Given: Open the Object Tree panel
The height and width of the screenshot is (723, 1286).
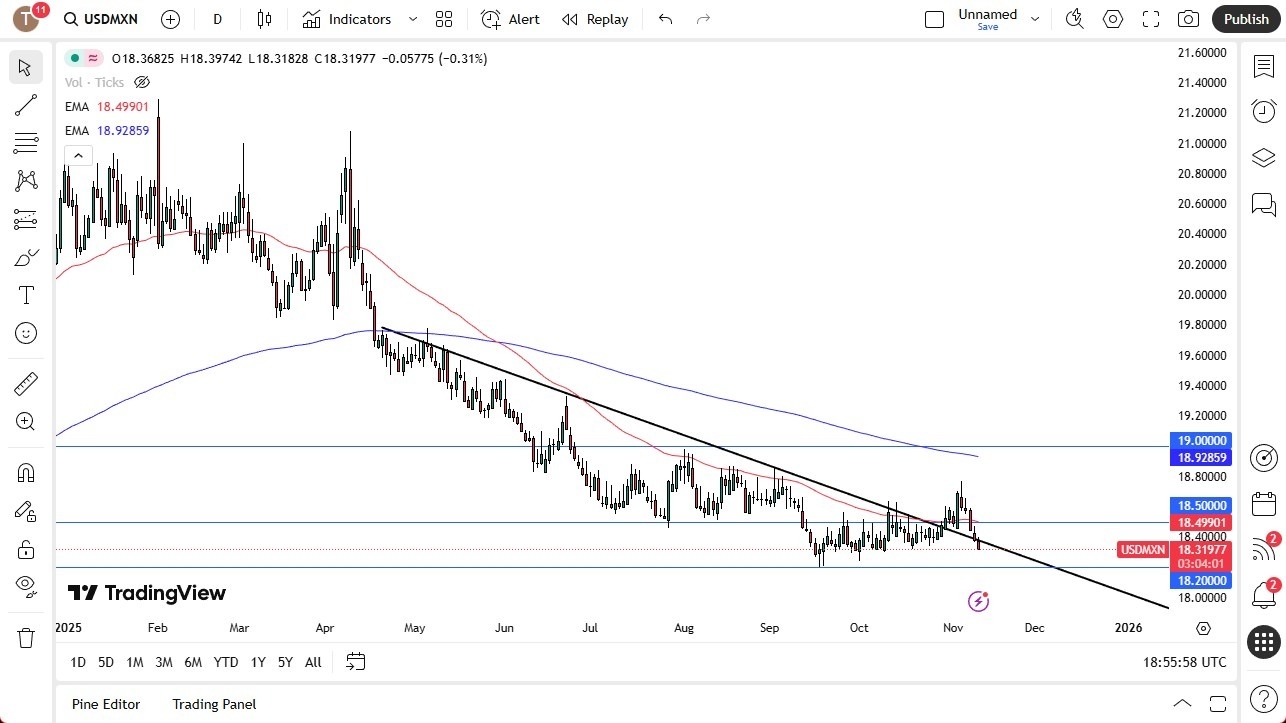Looking at the screenshot, I should click(x=1263, y=157).
